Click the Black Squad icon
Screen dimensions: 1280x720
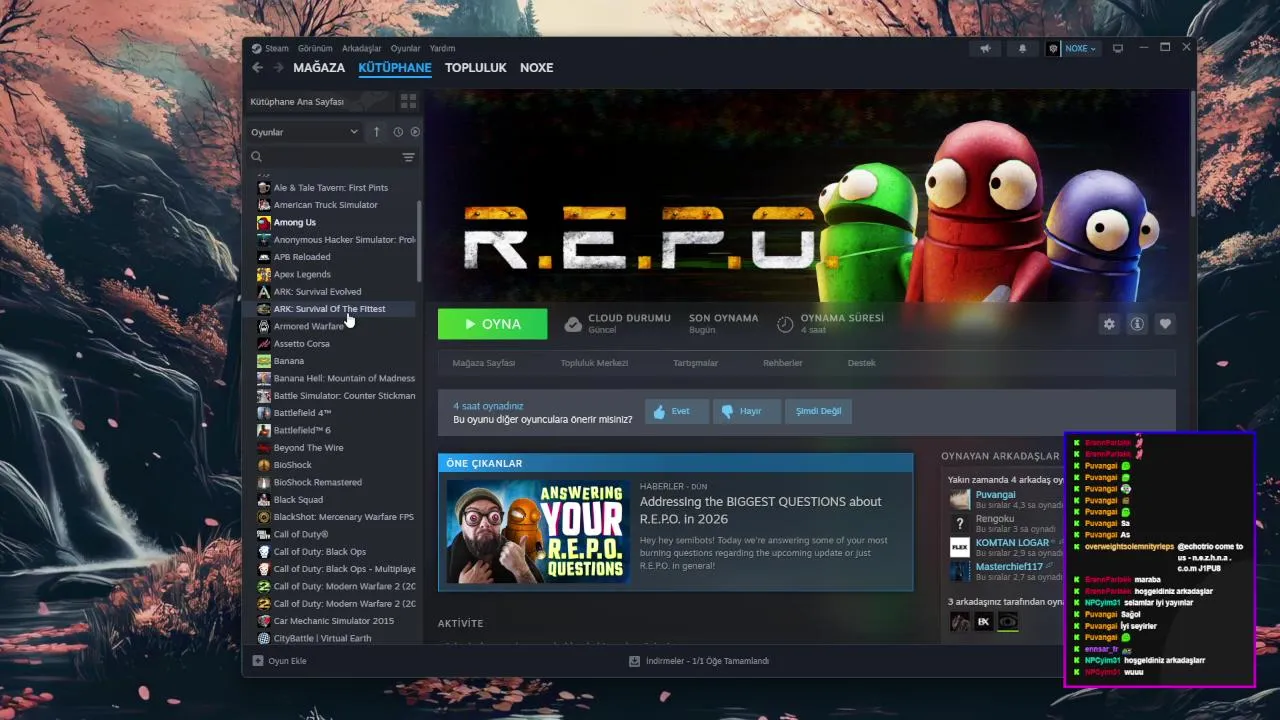(x=264, y=499)
